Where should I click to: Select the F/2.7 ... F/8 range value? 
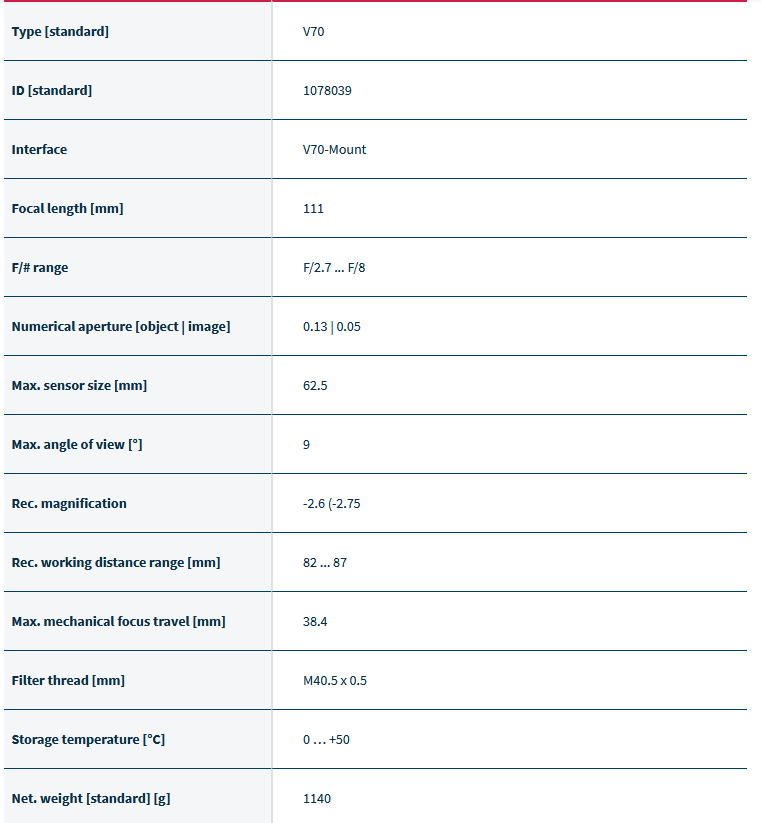(x=334, y=268)
